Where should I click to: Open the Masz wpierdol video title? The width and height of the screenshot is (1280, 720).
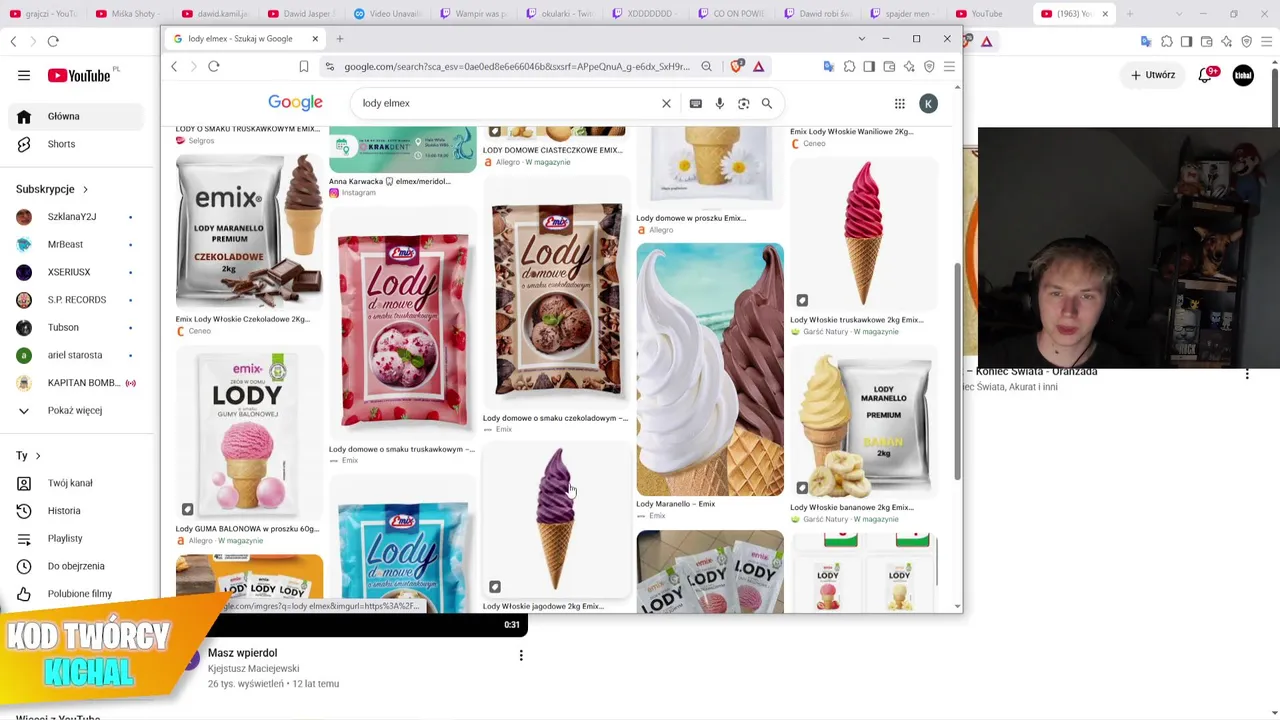point(242,653)
